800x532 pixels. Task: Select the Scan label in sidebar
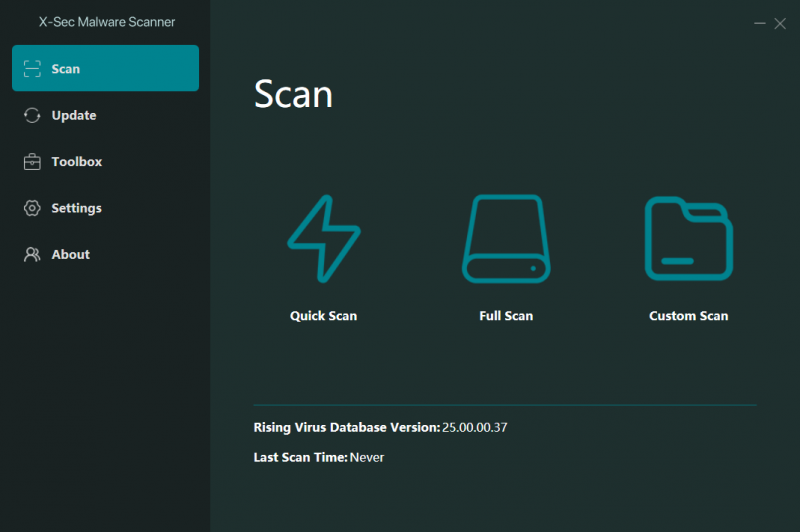tap(66, 69)
